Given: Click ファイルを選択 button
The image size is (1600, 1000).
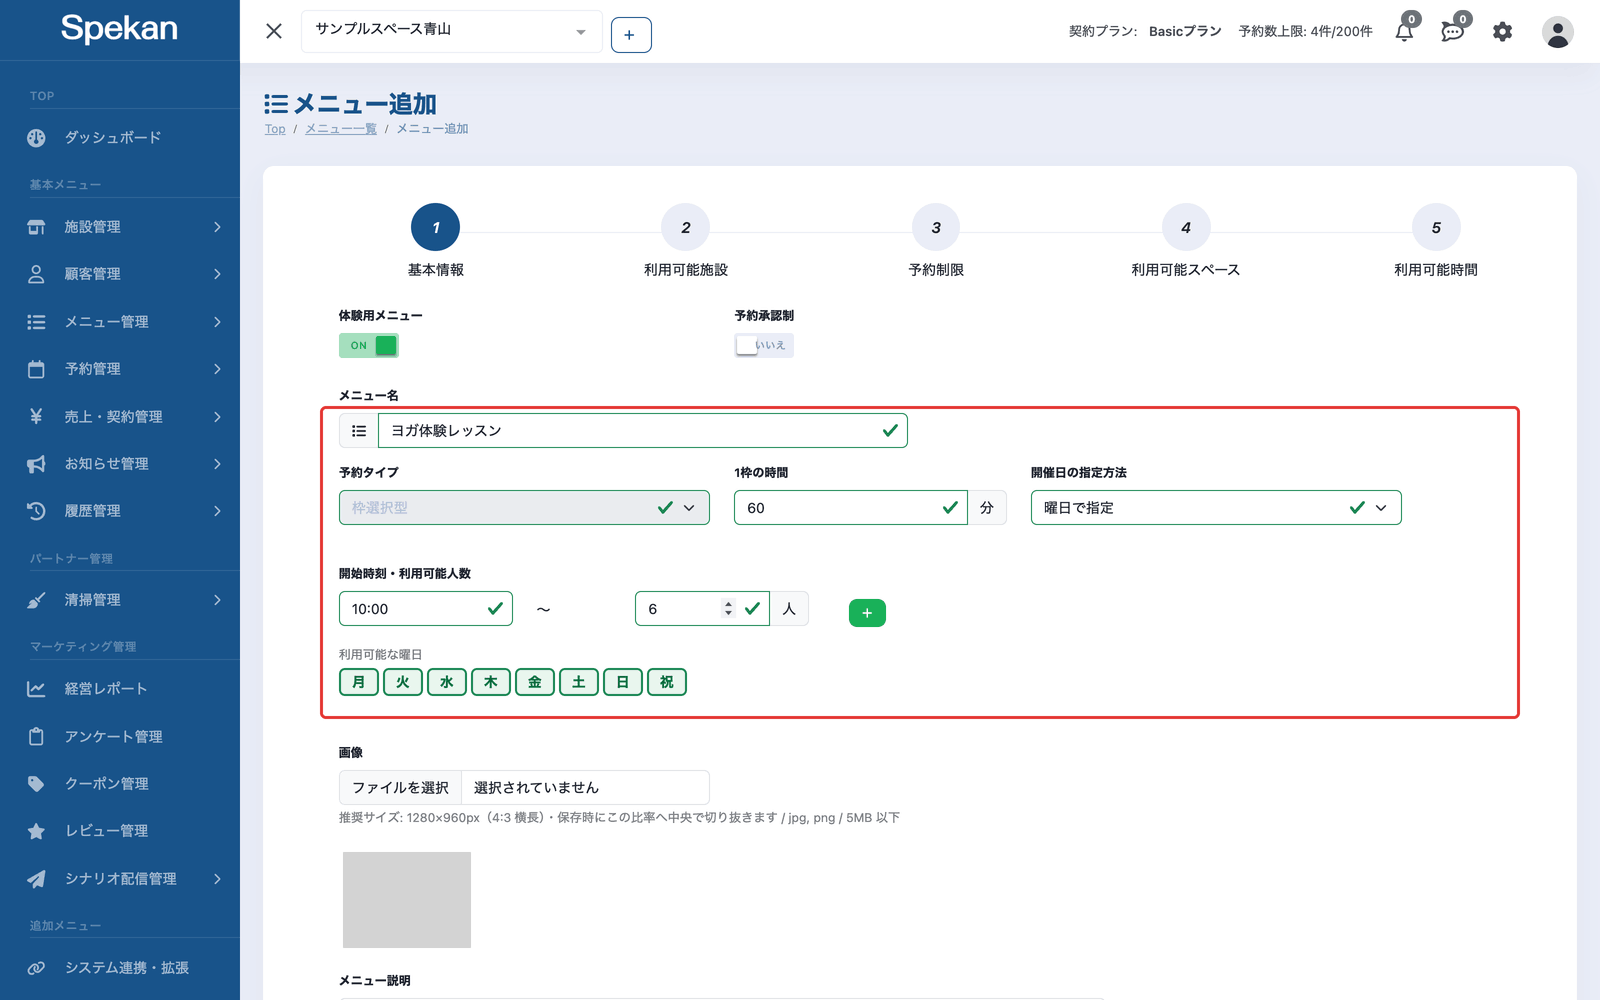Looking at the screenshot, I should pyautogui.click(x=400, y=788).
